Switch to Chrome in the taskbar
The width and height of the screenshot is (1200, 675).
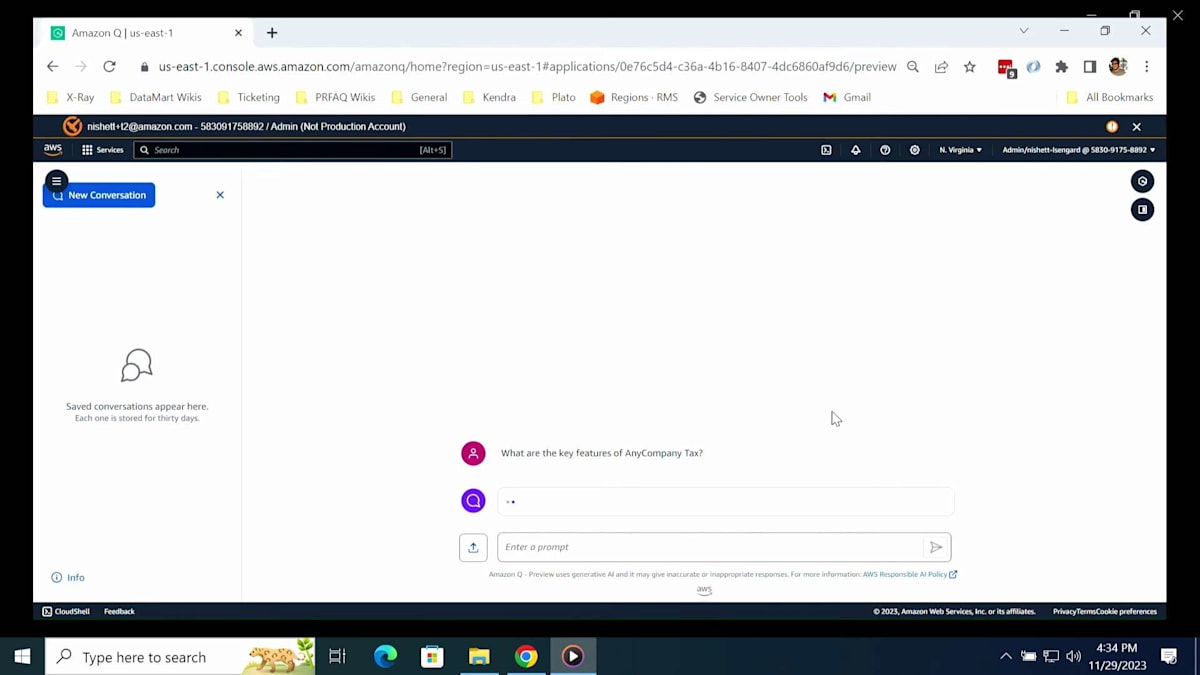(x=526, y=657)
